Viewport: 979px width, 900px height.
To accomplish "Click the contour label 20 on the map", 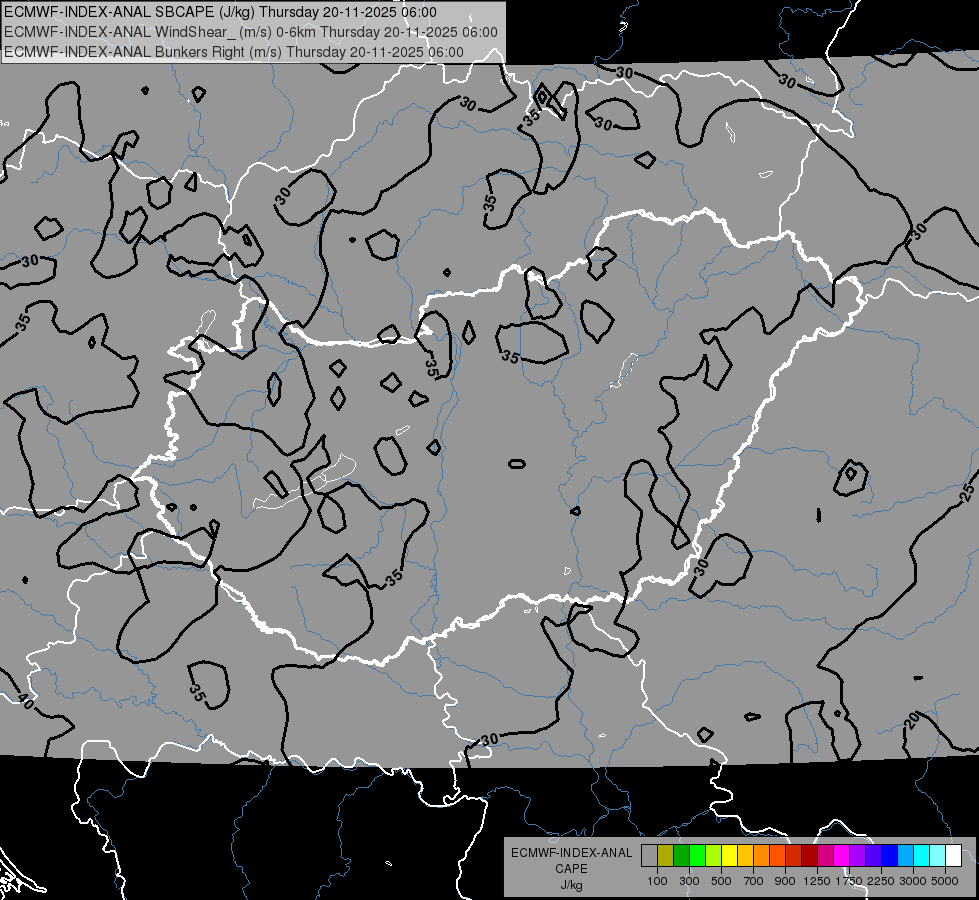I will coord(912,721).
